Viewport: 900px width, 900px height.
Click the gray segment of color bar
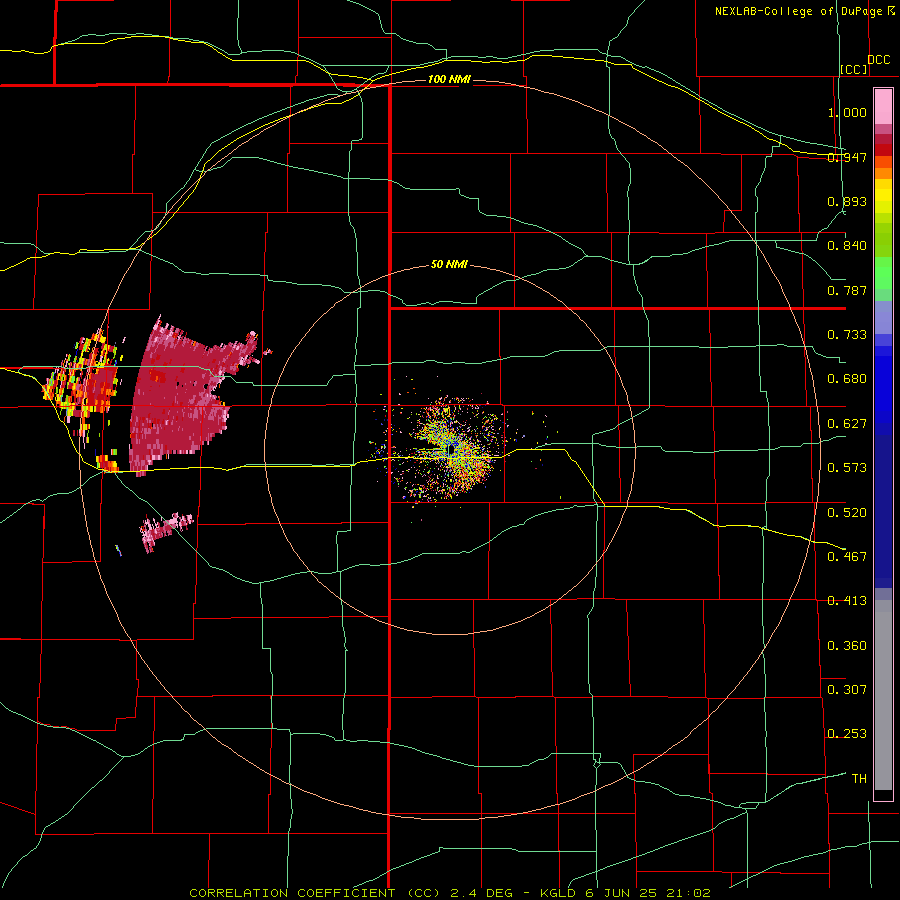(883, 695)
